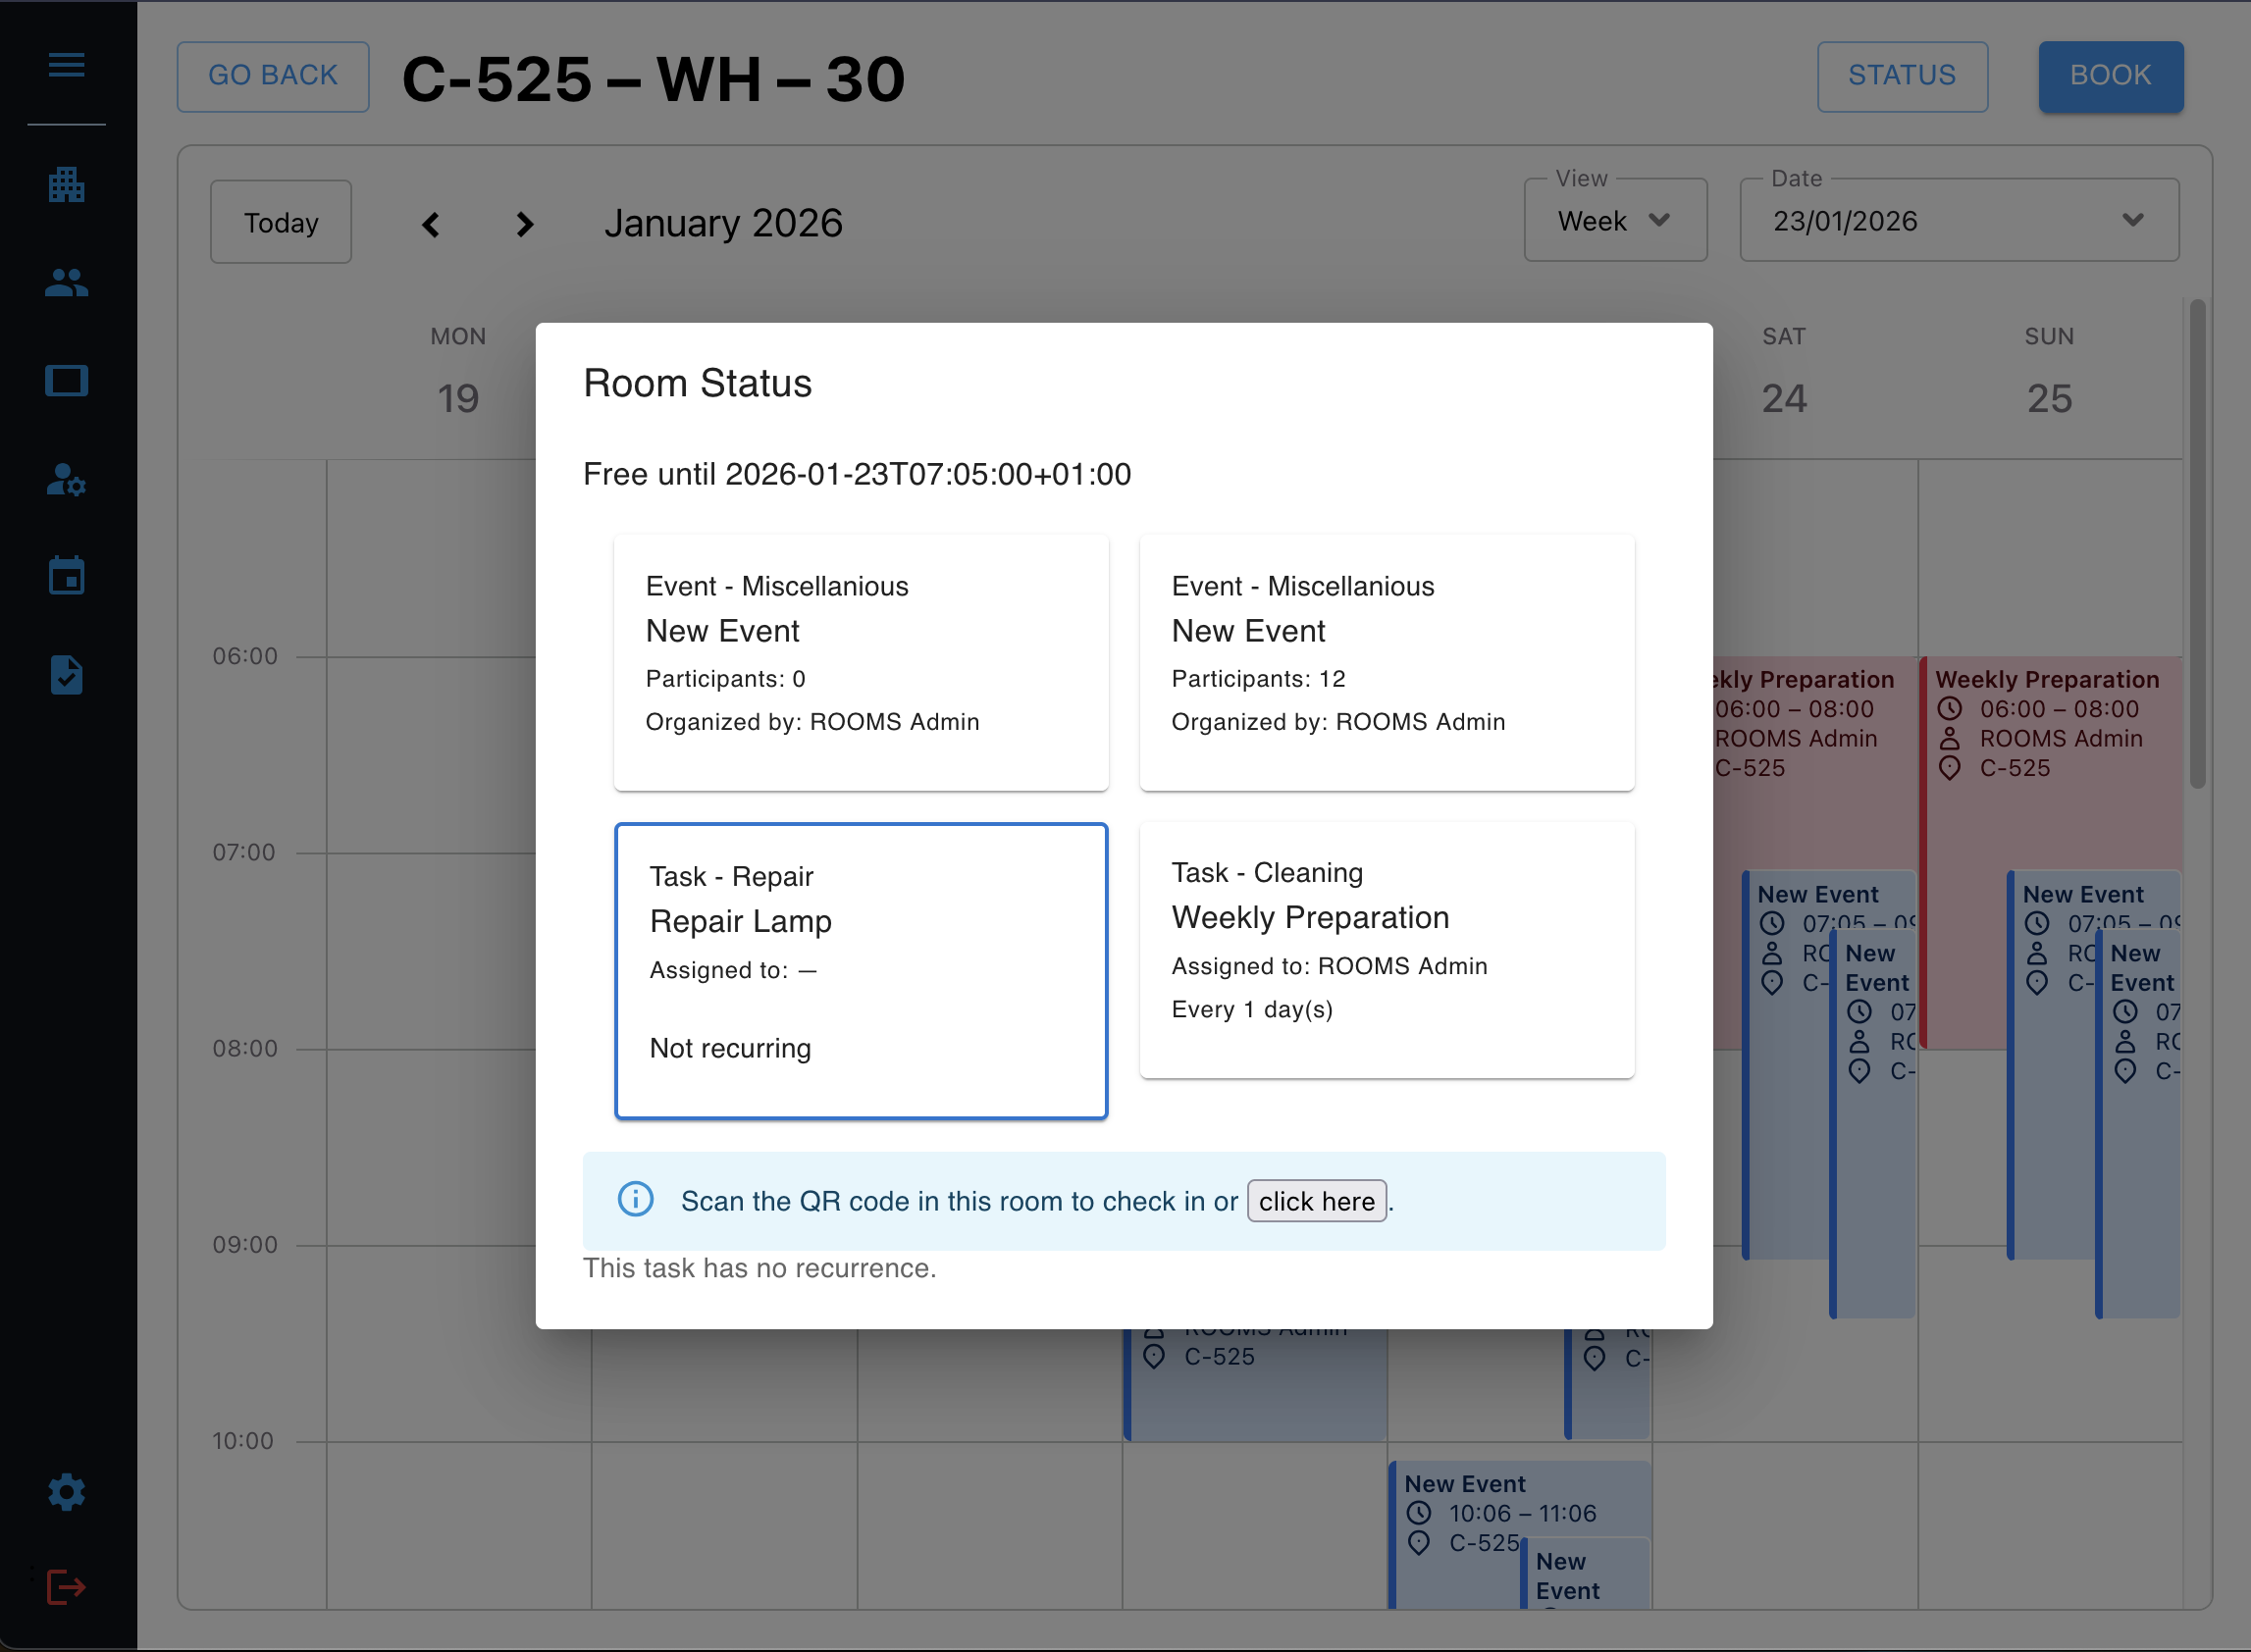Click the GO BACK button
Image resolution: width=2251 pixels, height=1652 pixels.
(273, 76)
